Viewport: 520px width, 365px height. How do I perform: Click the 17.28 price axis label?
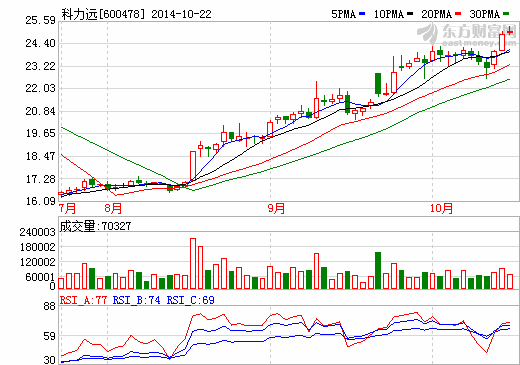pyautogui.click(x=41, y=179)
